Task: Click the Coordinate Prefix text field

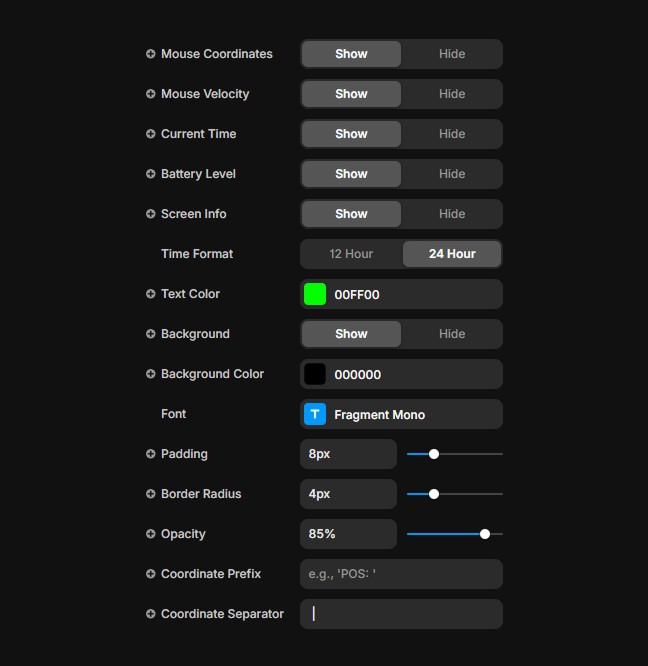Action: tap(401, 574)
